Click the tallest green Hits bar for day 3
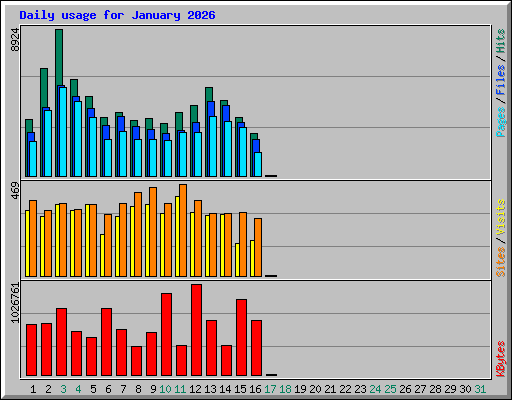Screen dimensions: 512x400 [x=59, y=57]
